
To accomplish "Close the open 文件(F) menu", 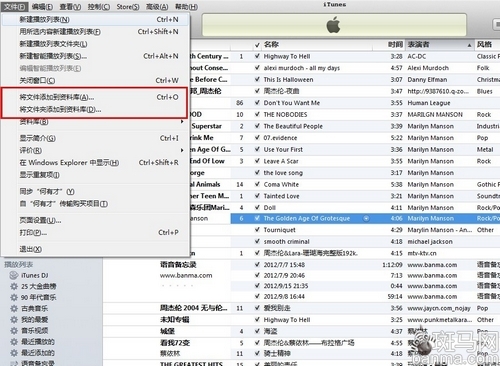I will click(15, 7).
